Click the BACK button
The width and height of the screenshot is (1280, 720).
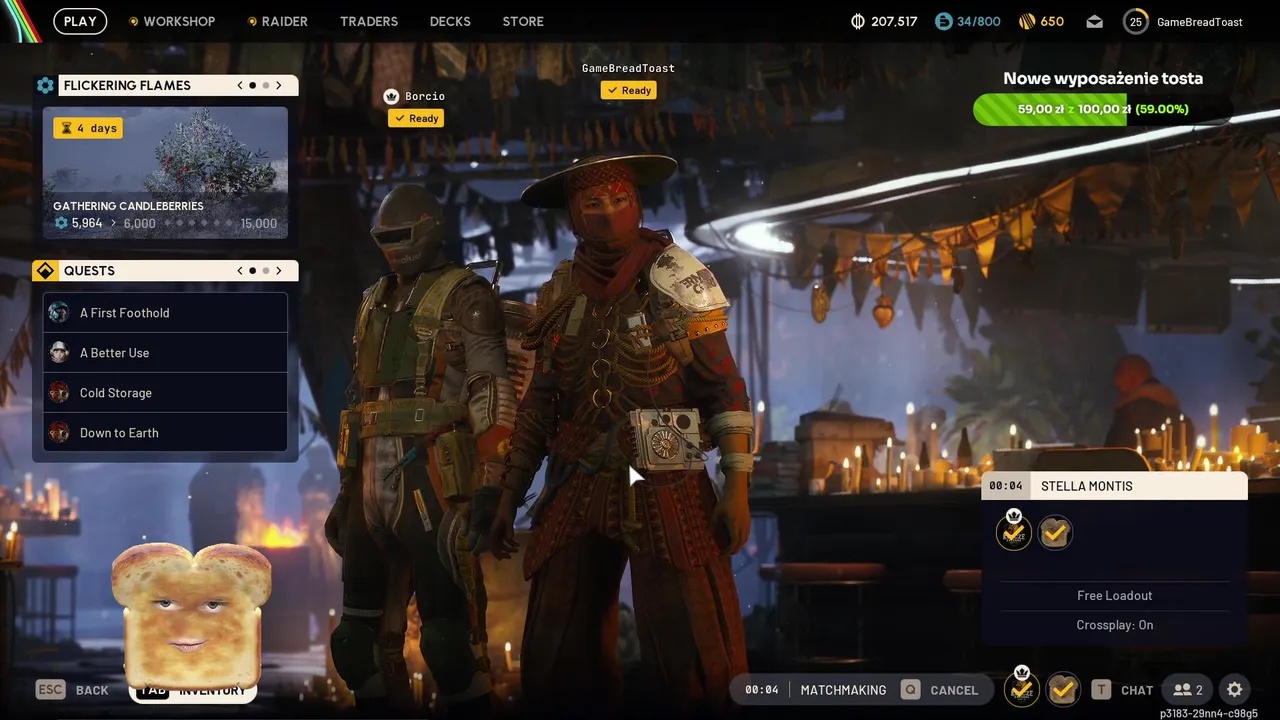pos(73,690)
